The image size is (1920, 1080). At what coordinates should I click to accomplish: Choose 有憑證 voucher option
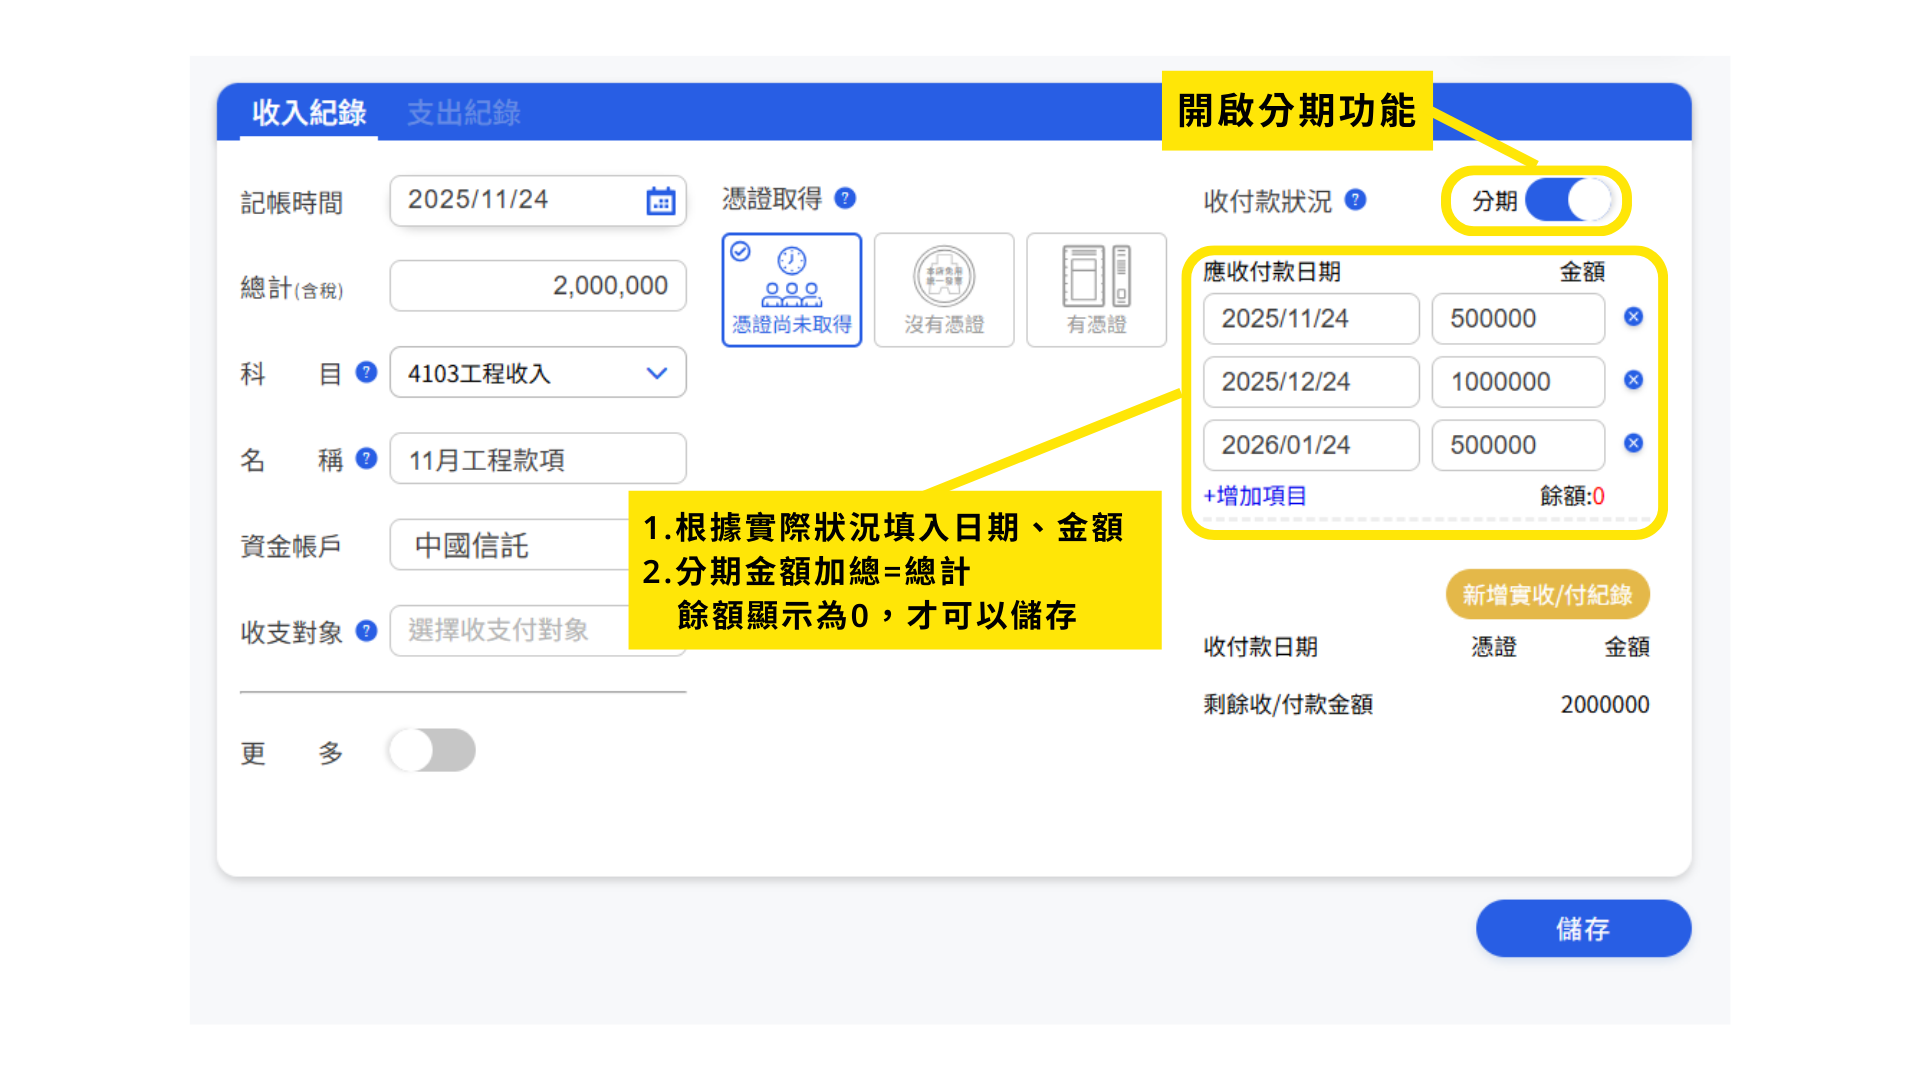tap(1096, 290)
